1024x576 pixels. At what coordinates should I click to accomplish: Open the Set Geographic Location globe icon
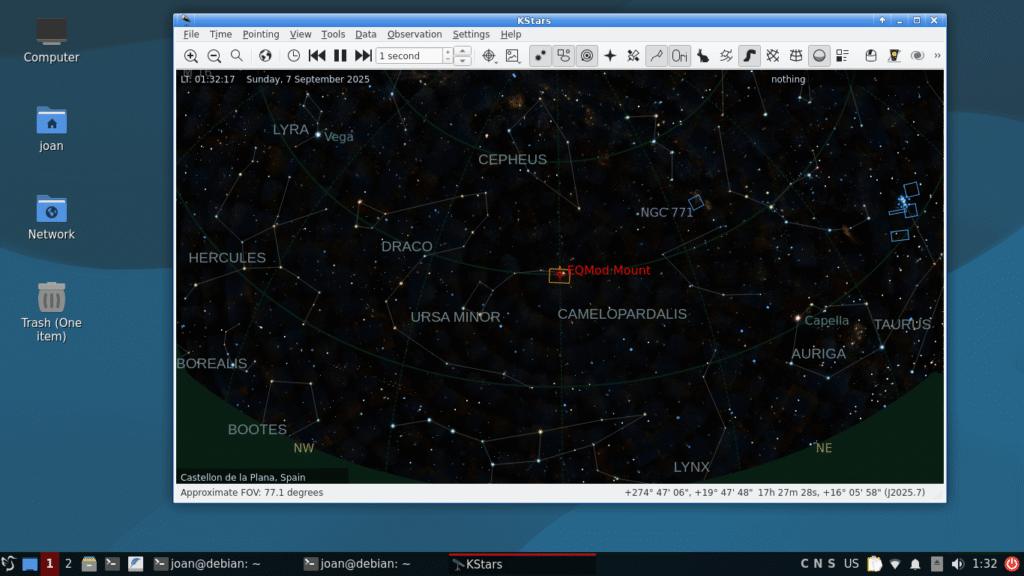(x=265, y=56)
